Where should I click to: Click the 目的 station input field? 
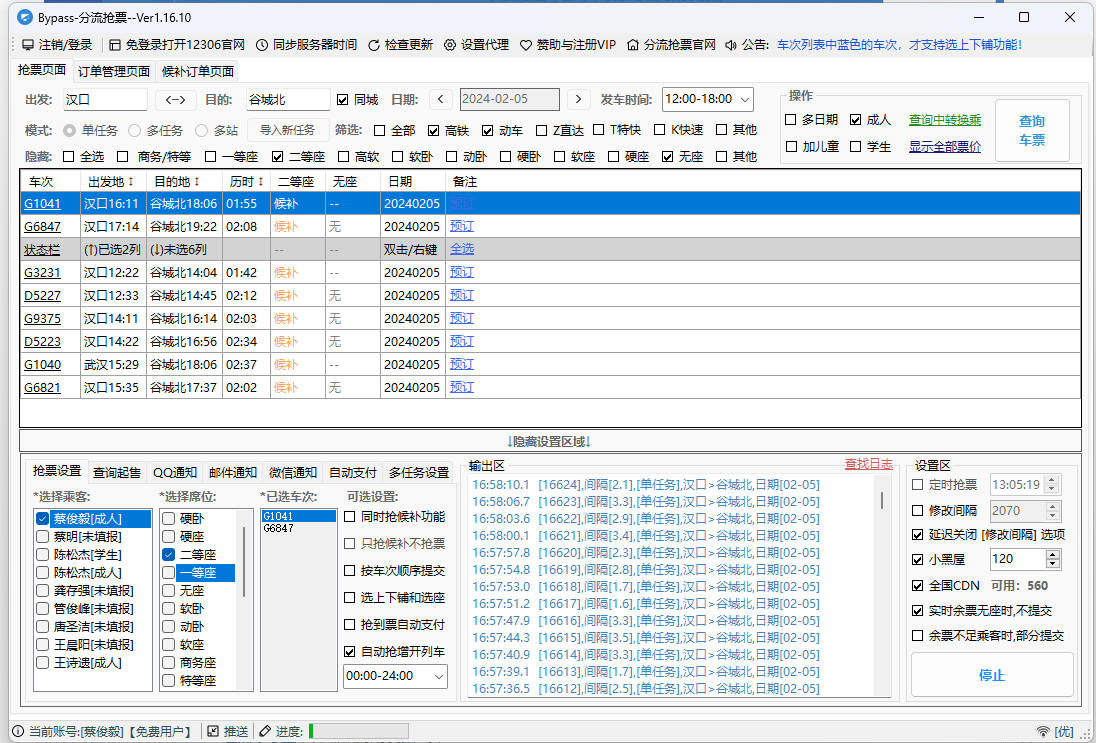287,99
